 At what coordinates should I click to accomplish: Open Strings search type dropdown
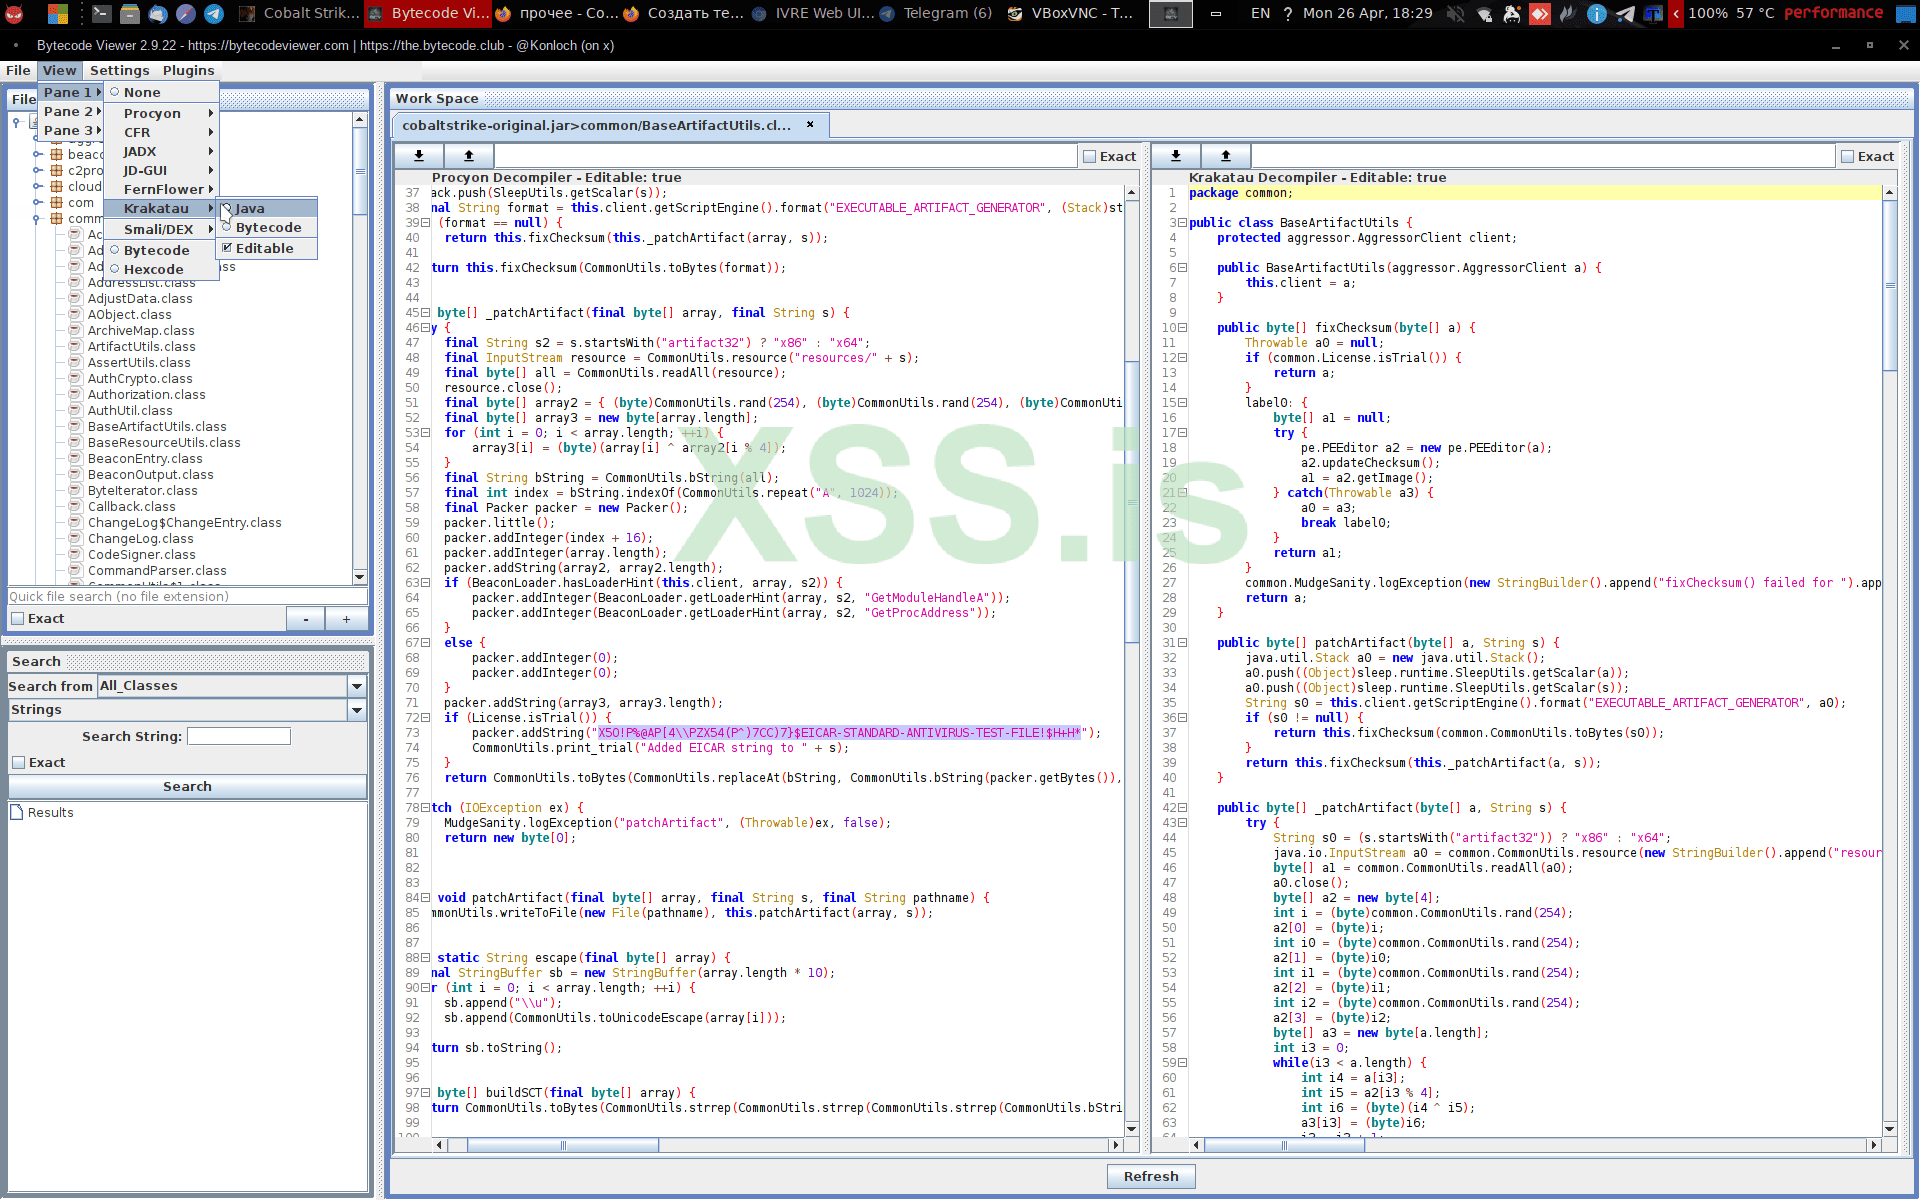(x=357, y=710)
